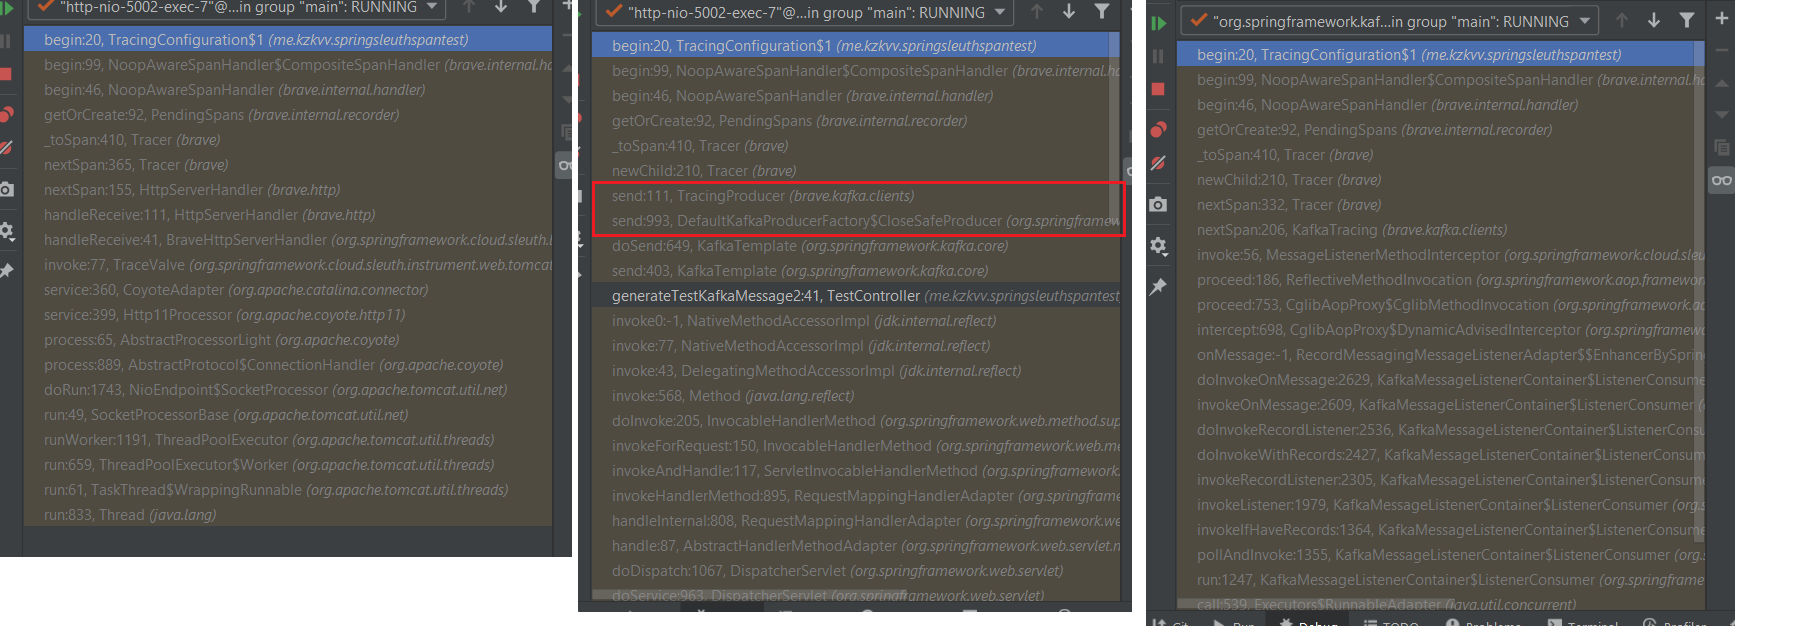Select frame doRun:1743, NioEndpoint$SocketProcessor

coord(288,390)
